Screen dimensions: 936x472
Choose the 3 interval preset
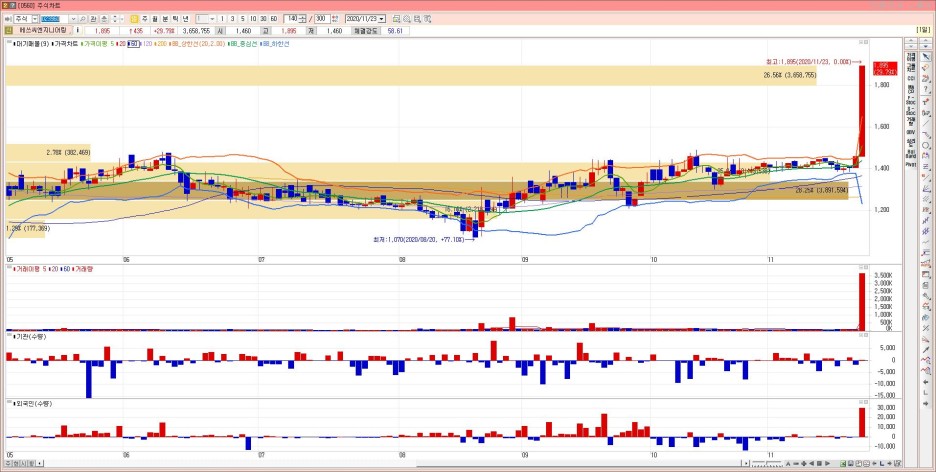click(232, 18)
